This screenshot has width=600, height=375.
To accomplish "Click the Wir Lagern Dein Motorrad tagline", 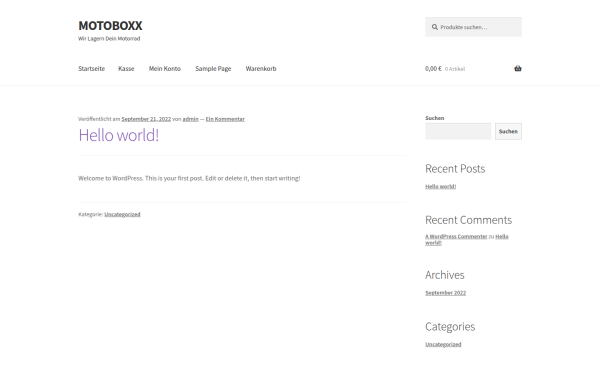I will [109, 39].
